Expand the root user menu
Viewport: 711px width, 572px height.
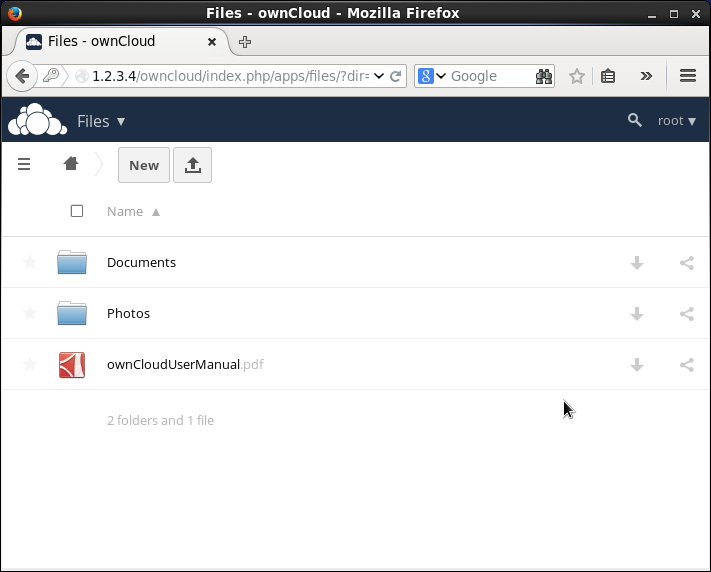(677, 121)
